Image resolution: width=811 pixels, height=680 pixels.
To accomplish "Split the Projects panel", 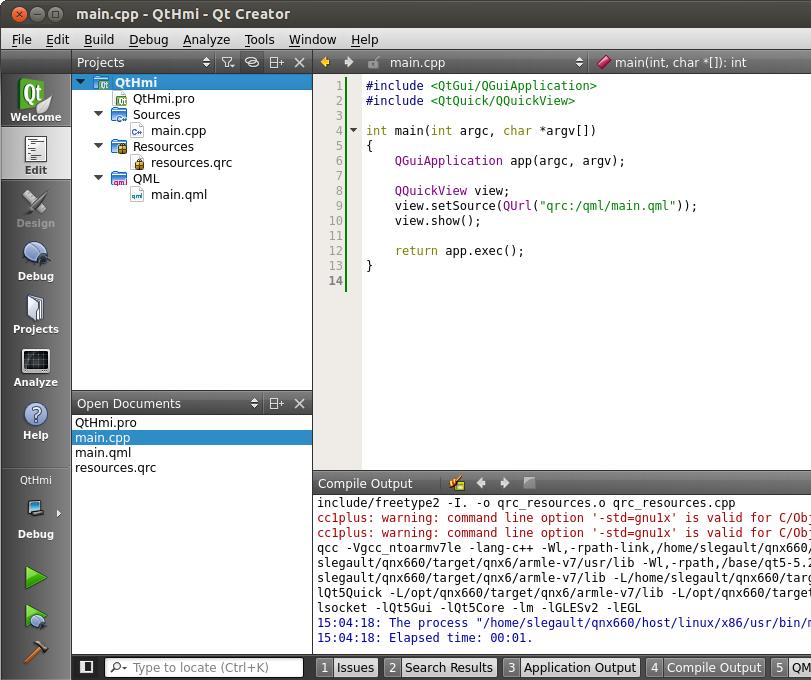I will 277,63.
